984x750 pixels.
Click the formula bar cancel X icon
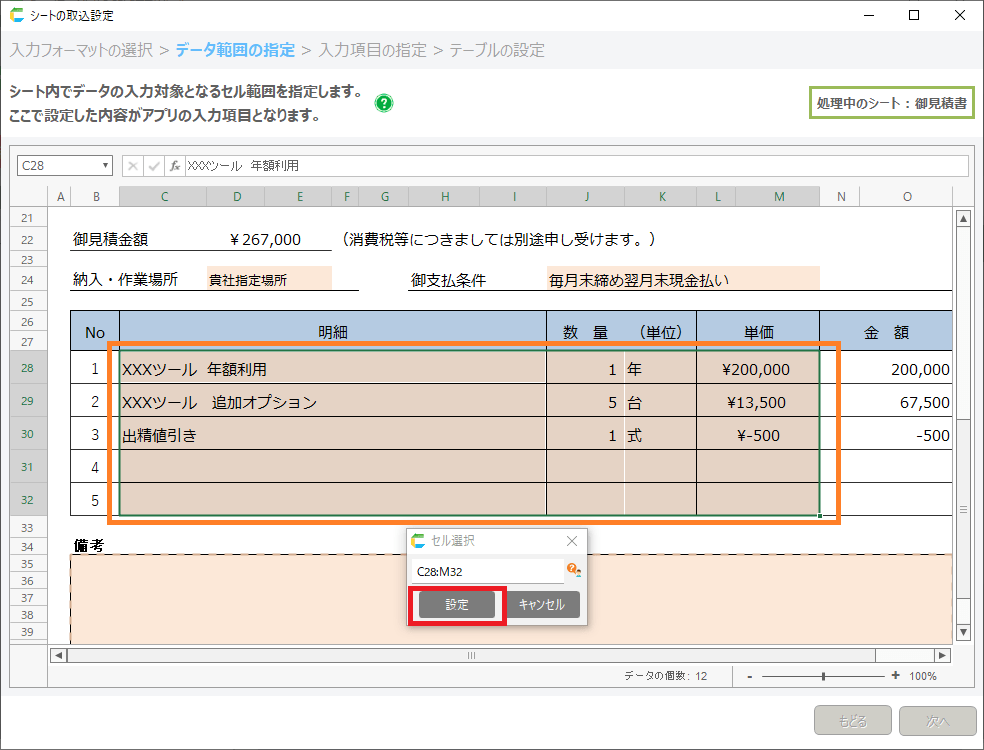coord(133,166)
